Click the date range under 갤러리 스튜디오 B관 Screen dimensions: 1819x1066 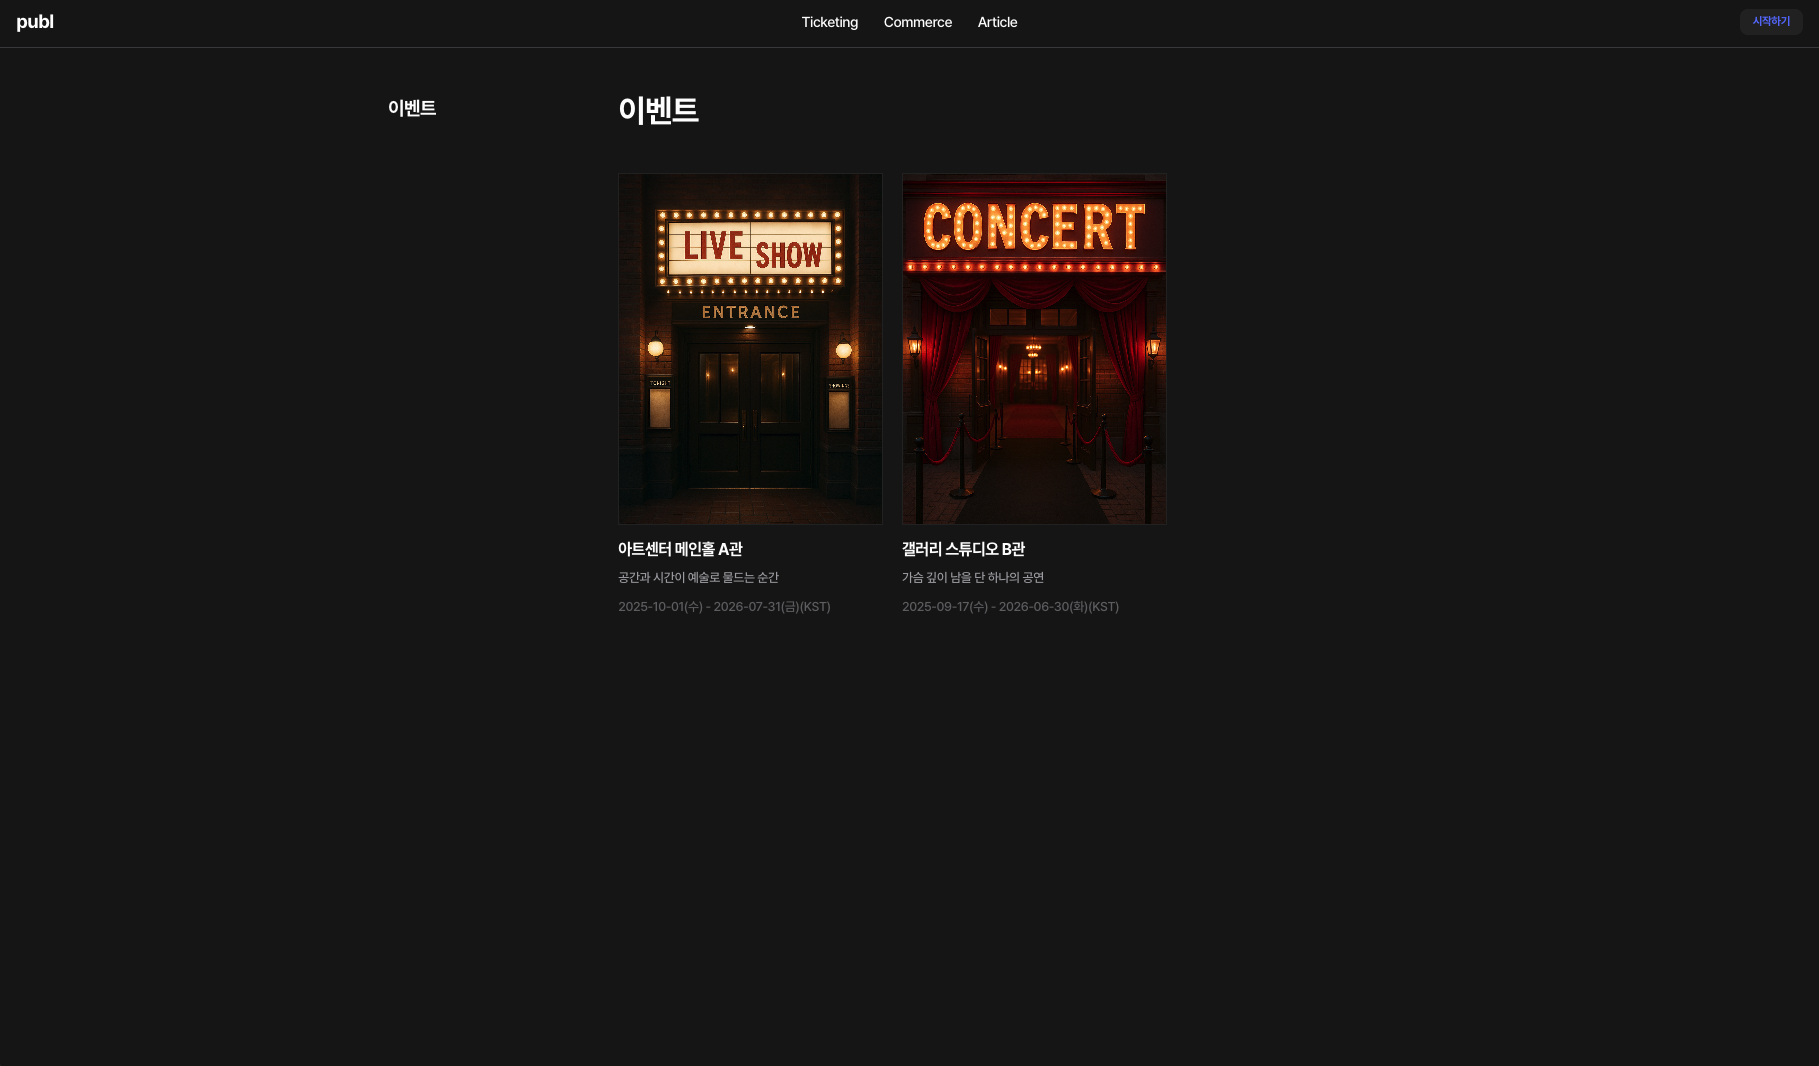(x=1010, y=606)
